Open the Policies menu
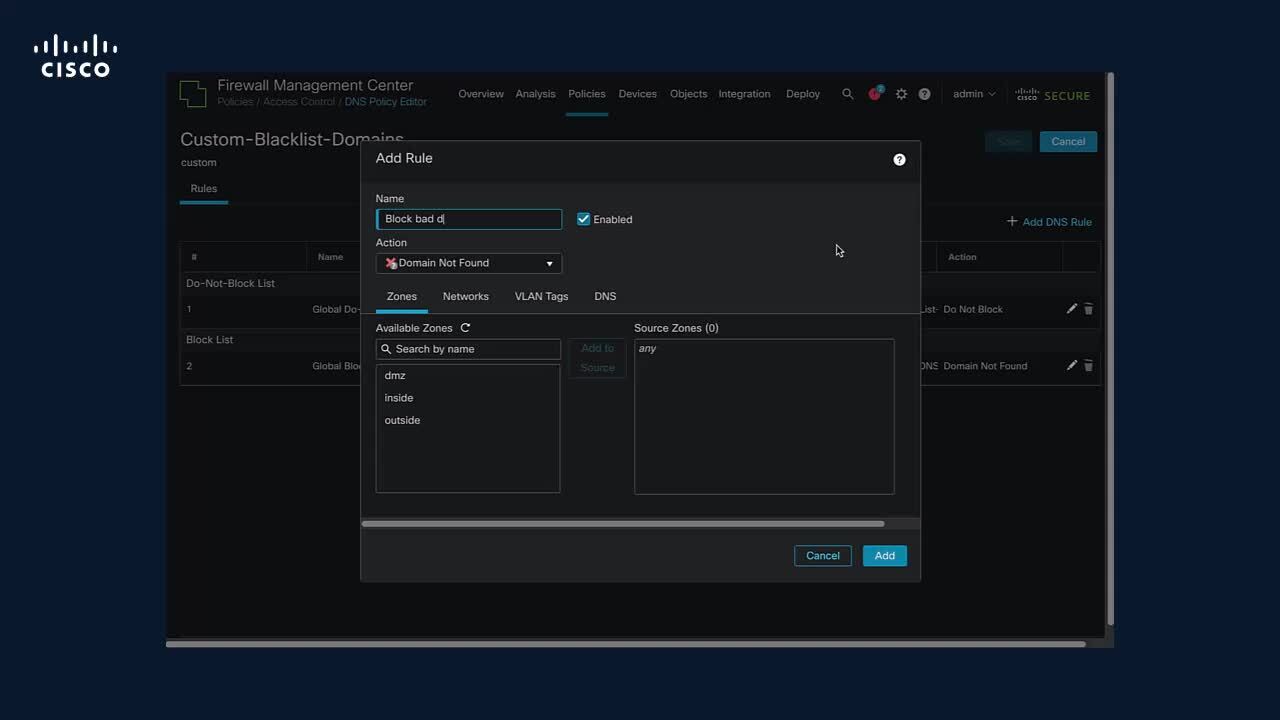The height and width of the screenshot is (720, 1280). (587, 94)
